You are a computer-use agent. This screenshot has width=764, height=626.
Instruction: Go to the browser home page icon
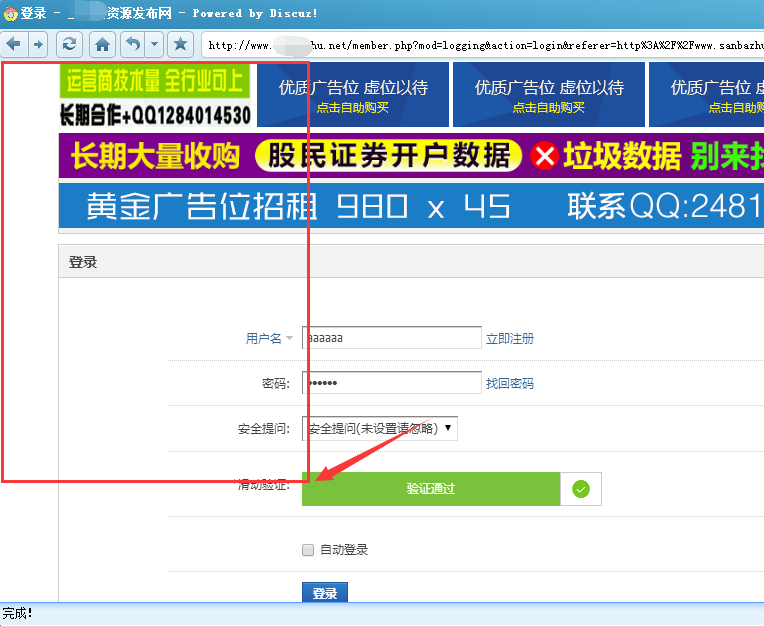102,44
